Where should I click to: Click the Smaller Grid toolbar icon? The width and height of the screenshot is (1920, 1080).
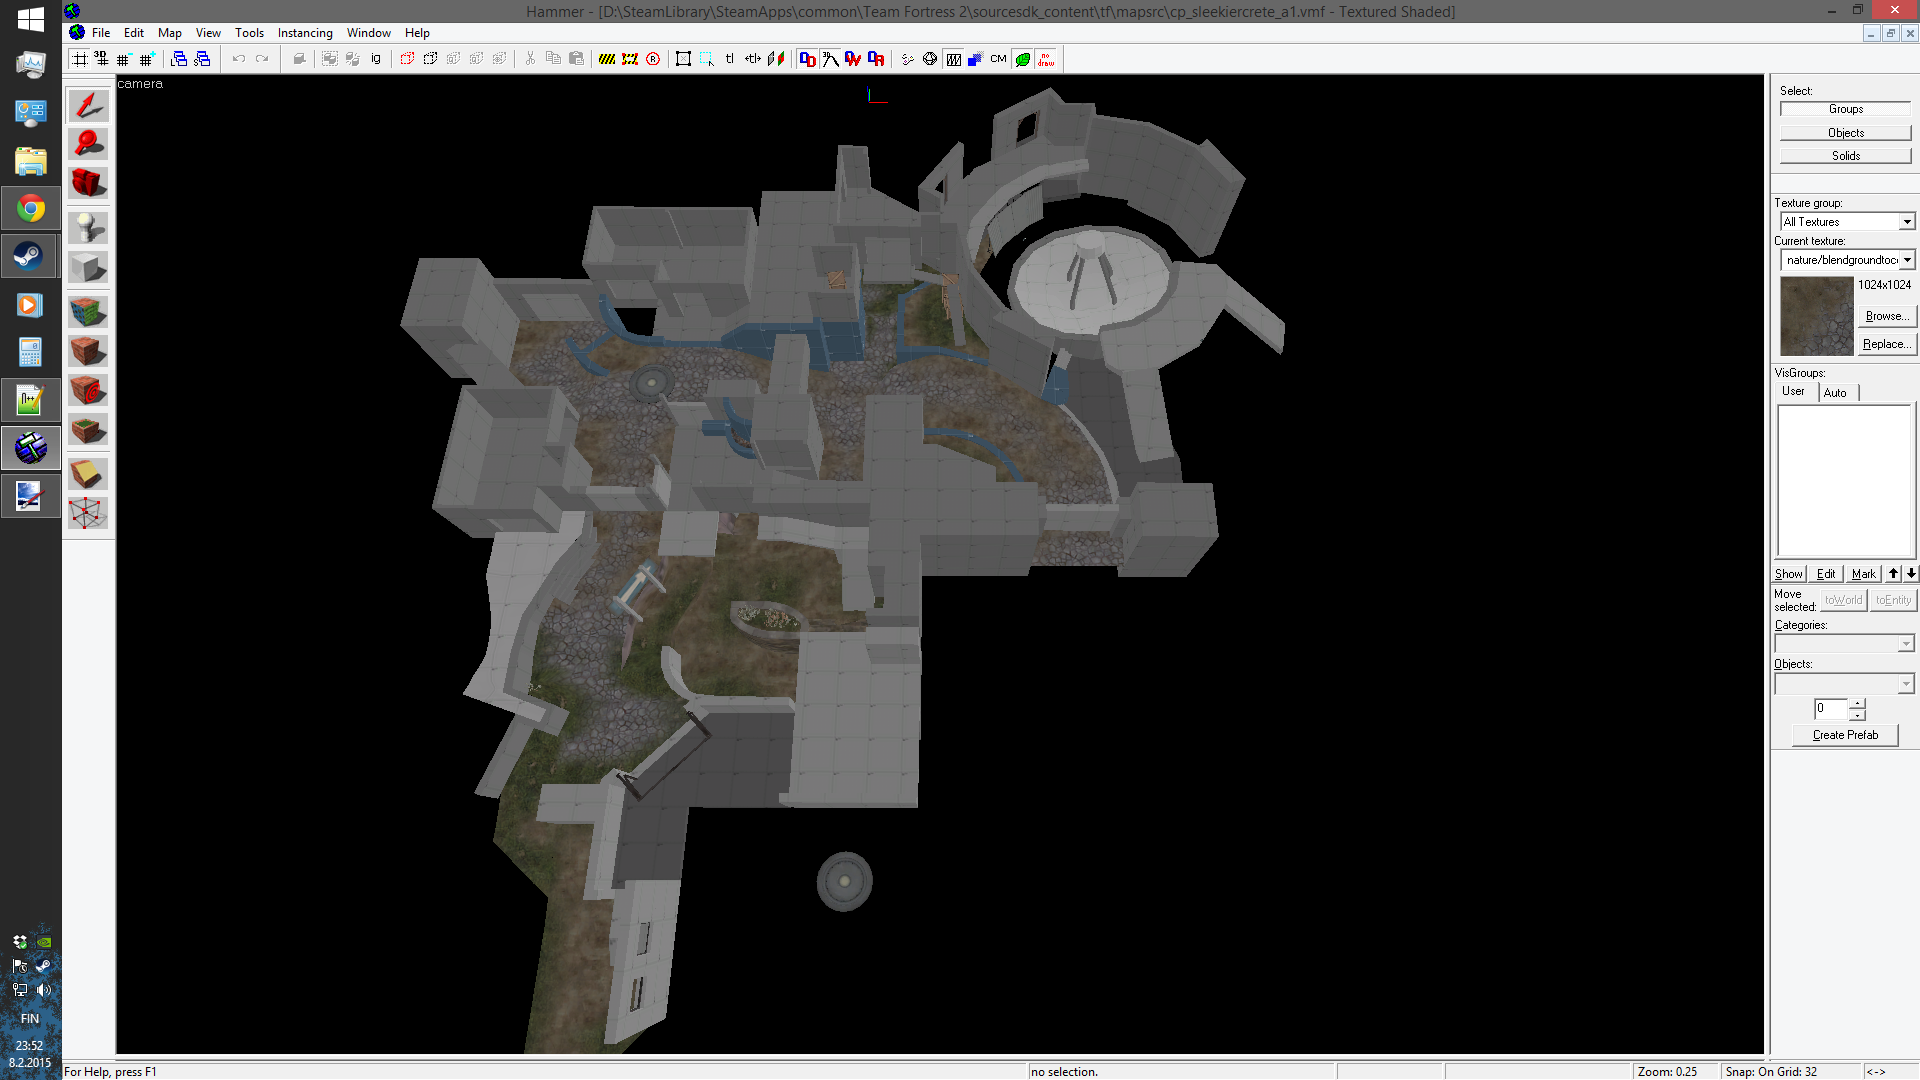(x=123, y=59)
